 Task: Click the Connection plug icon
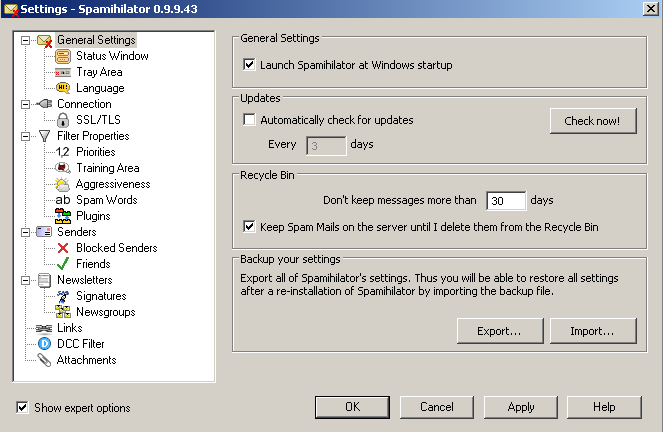click(x=44, y=104)
